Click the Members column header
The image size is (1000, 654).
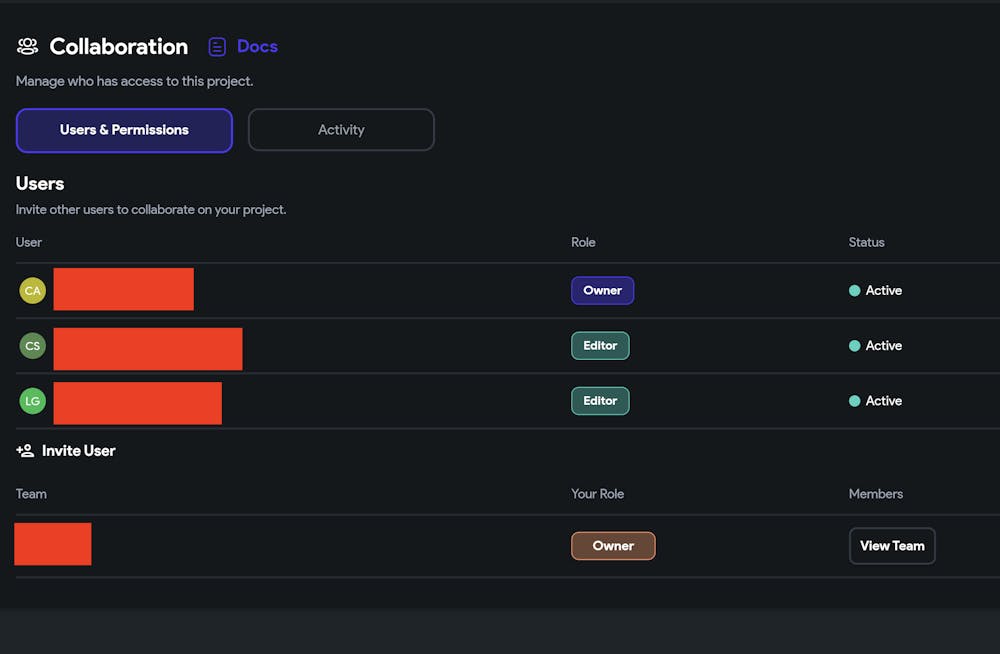point(876,494)
